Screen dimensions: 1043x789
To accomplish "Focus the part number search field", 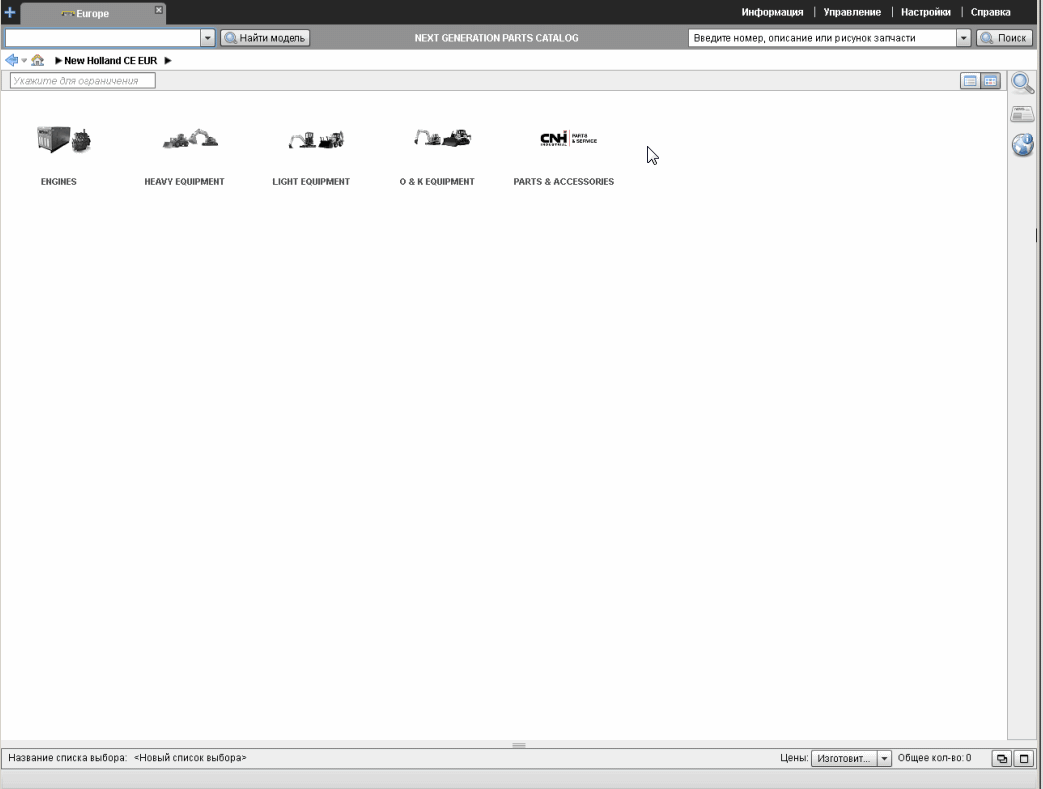I will coord(822,38).
